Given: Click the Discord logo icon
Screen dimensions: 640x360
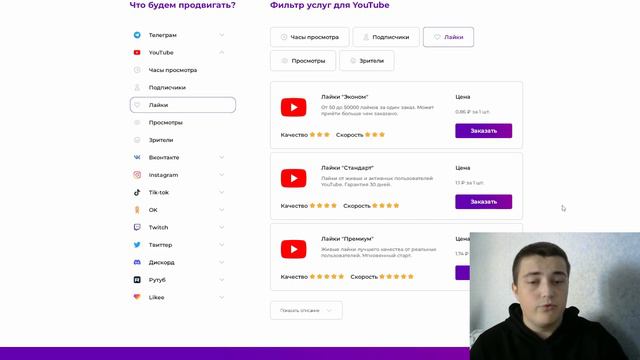Looking at the screenshot, I should click(x=137, y=262).
